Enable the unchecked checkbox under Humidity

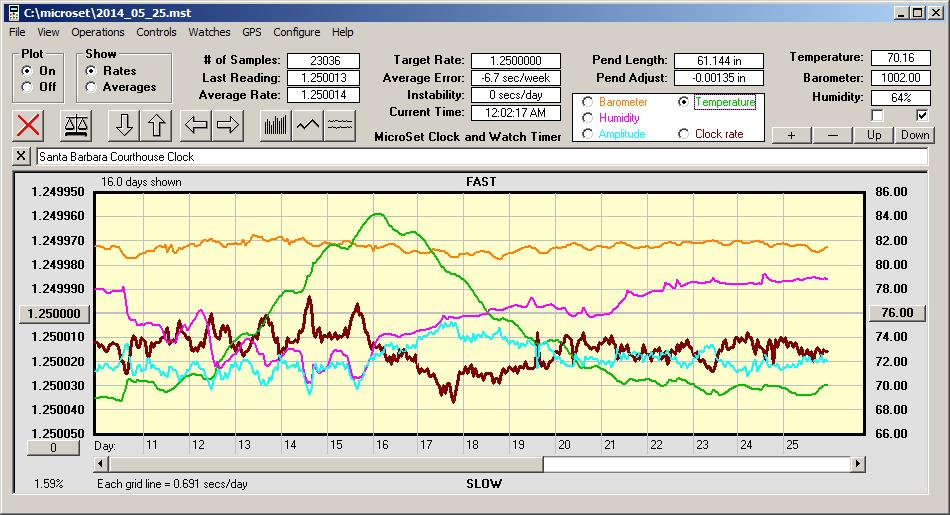click(x=877, y=115)
